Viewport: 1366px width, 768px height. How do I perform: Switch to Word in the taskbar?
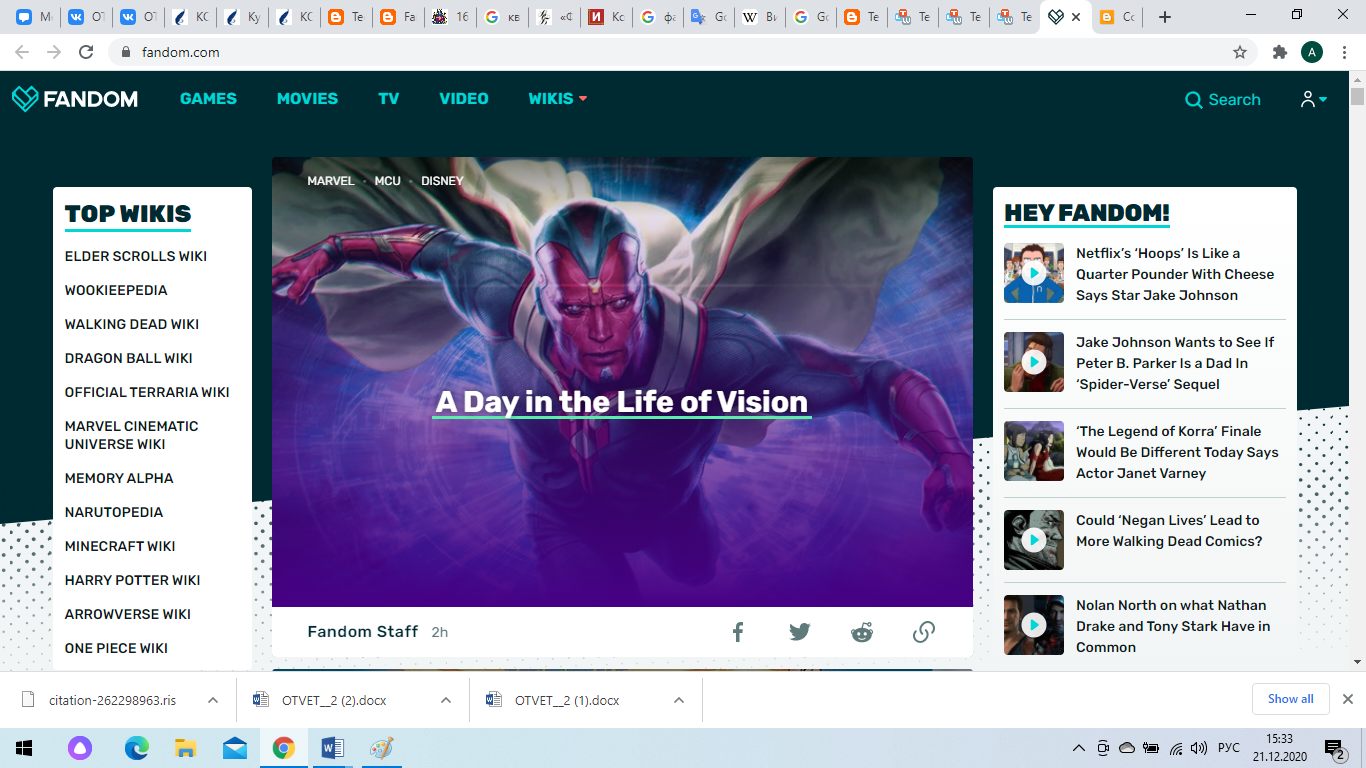(333, 748)
